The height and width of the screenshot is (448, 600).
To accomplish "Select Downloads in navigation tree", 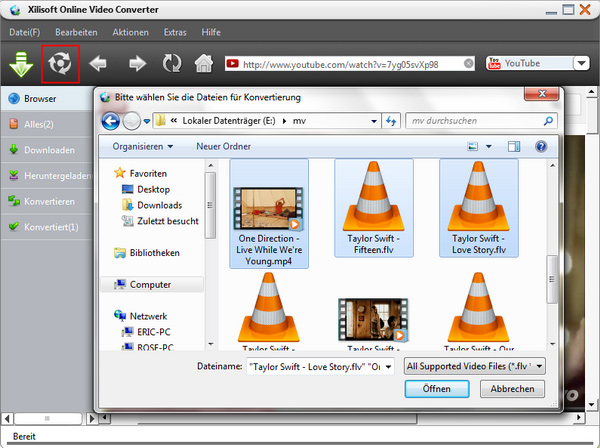I will click(152, 205).
